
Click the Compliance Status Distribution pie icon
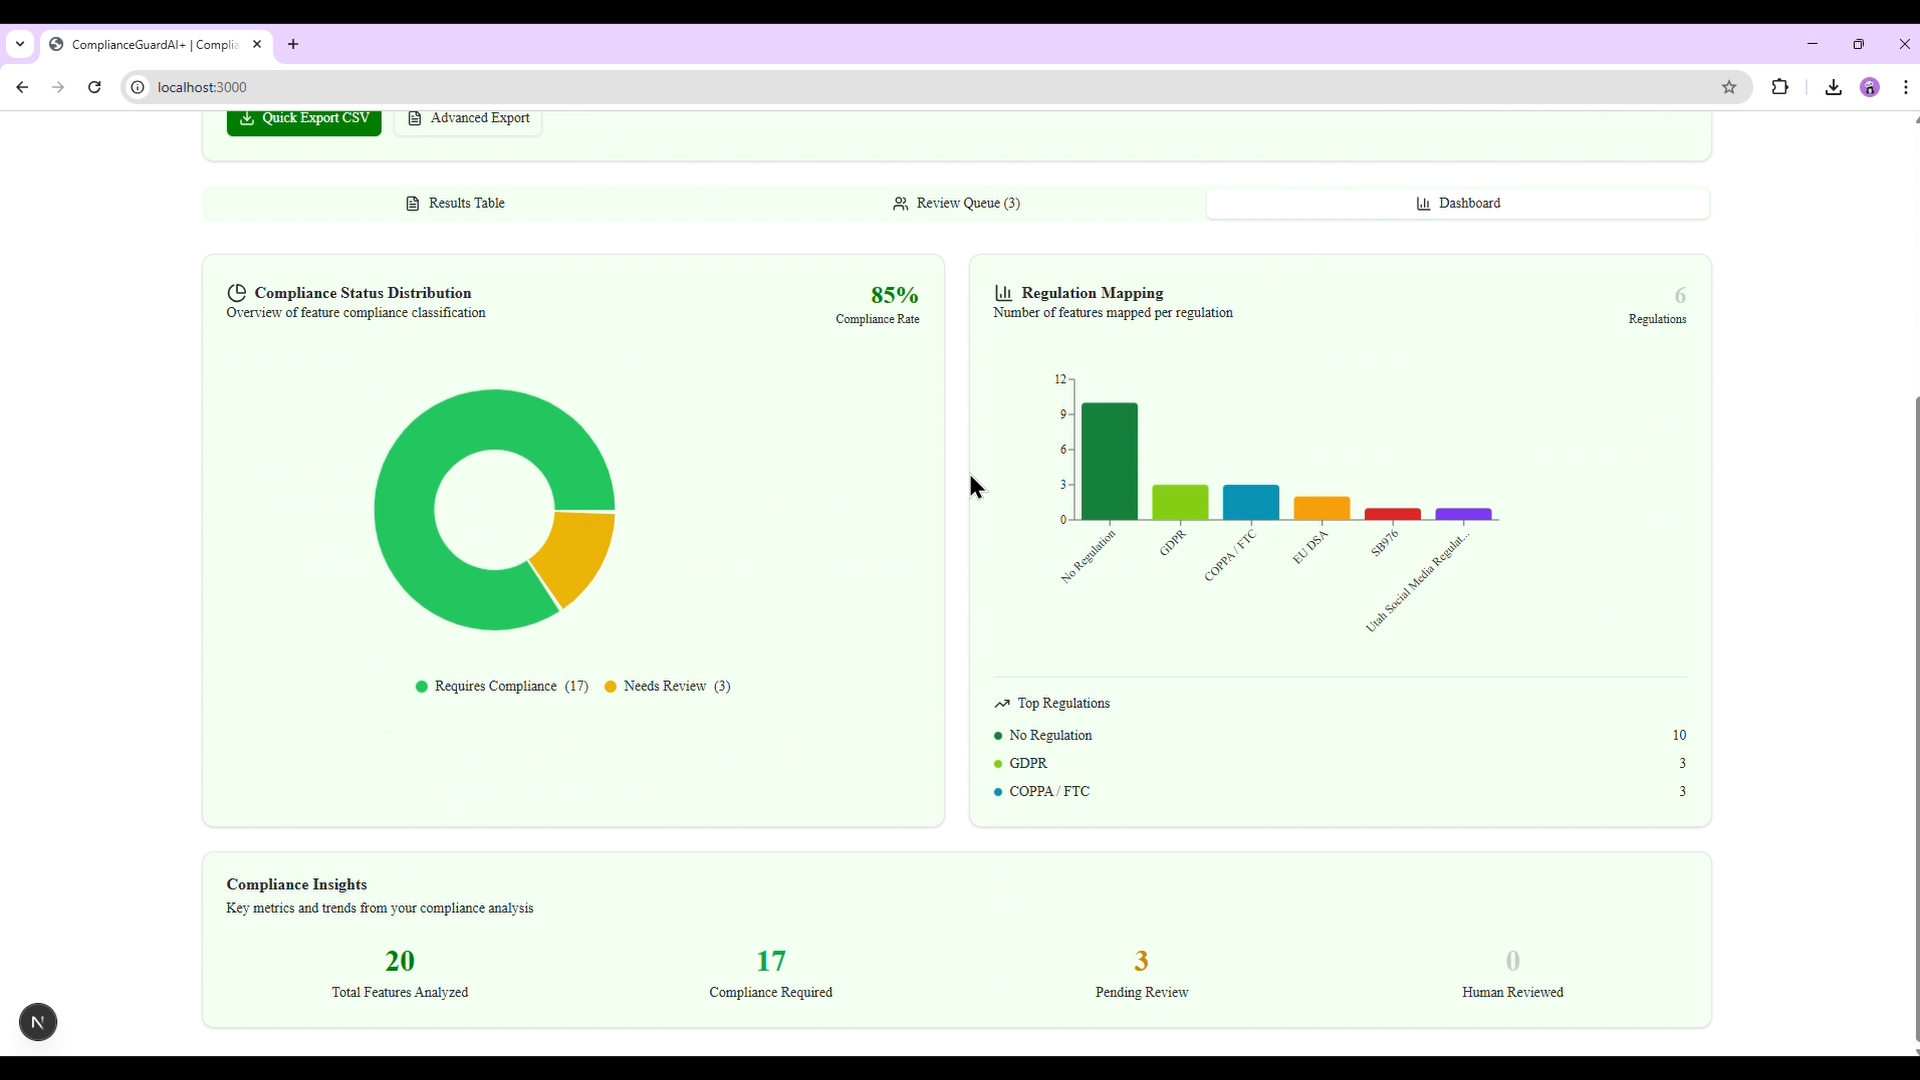click(x=237, y=293)
